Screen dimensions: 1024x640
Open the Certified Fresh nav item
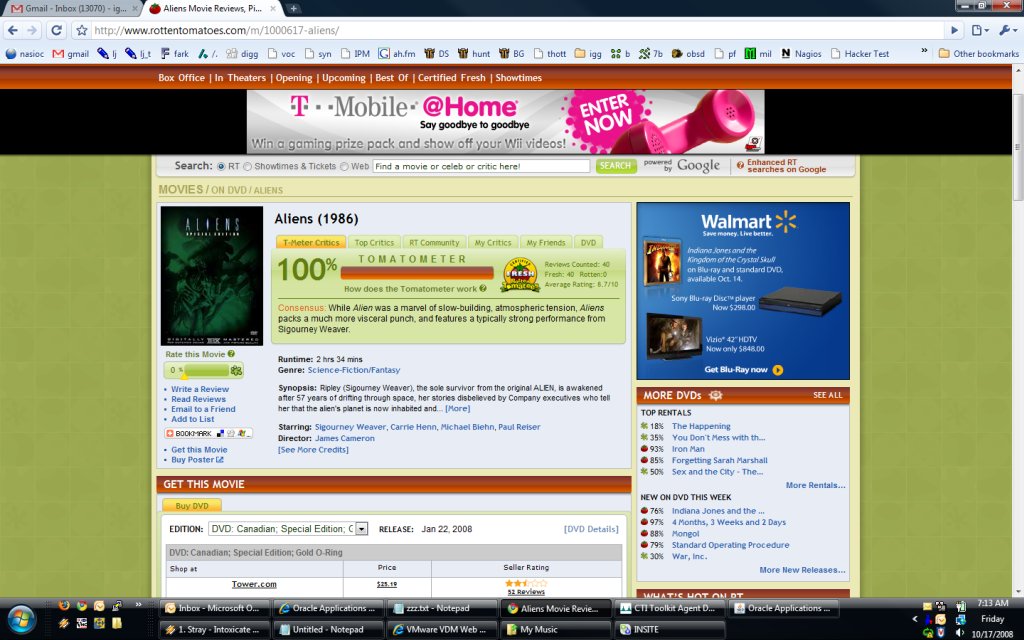pyautogui.click(x=452, y=78)
